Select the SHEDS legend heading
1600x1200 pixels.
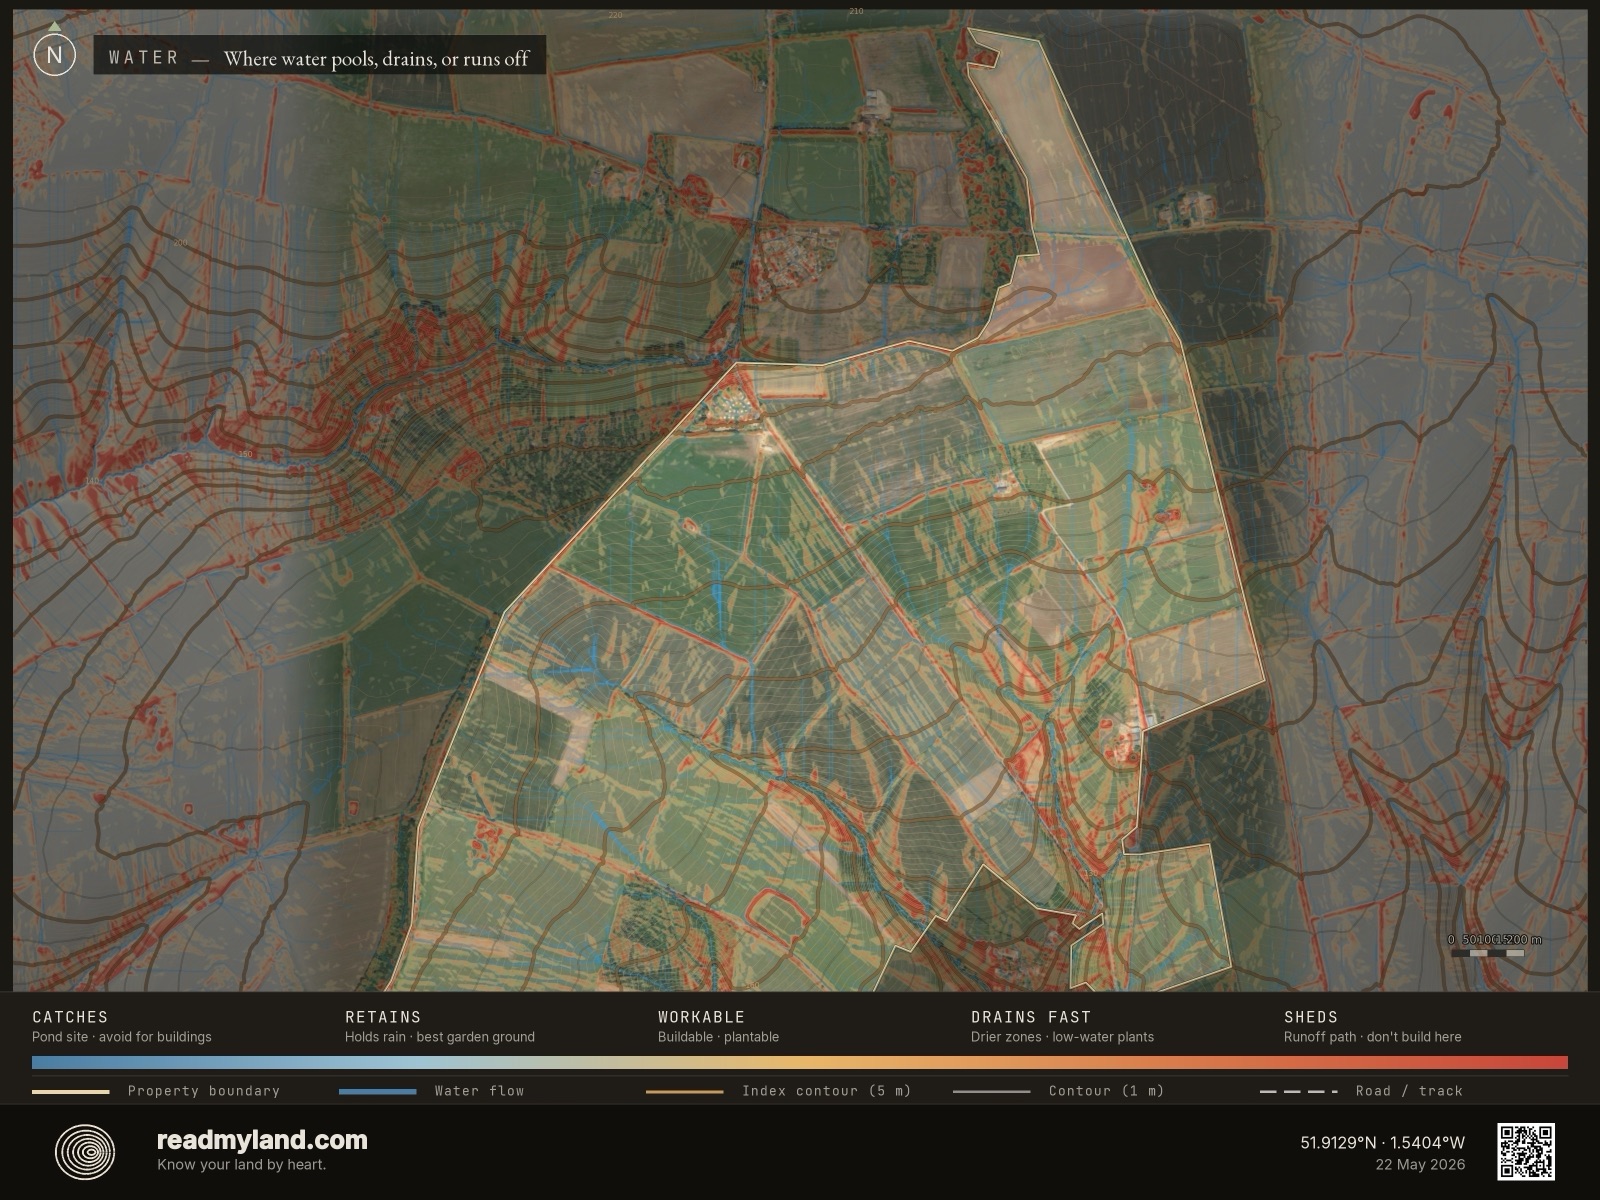[1311, 1016]
